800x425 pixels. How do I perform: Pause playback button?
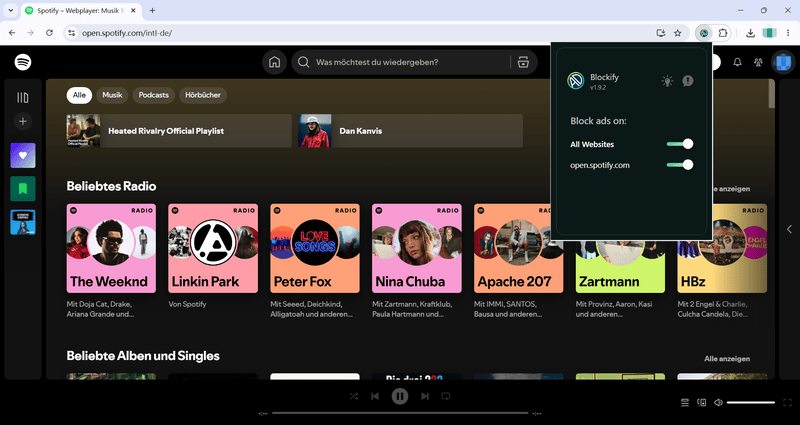click(400, 396)
